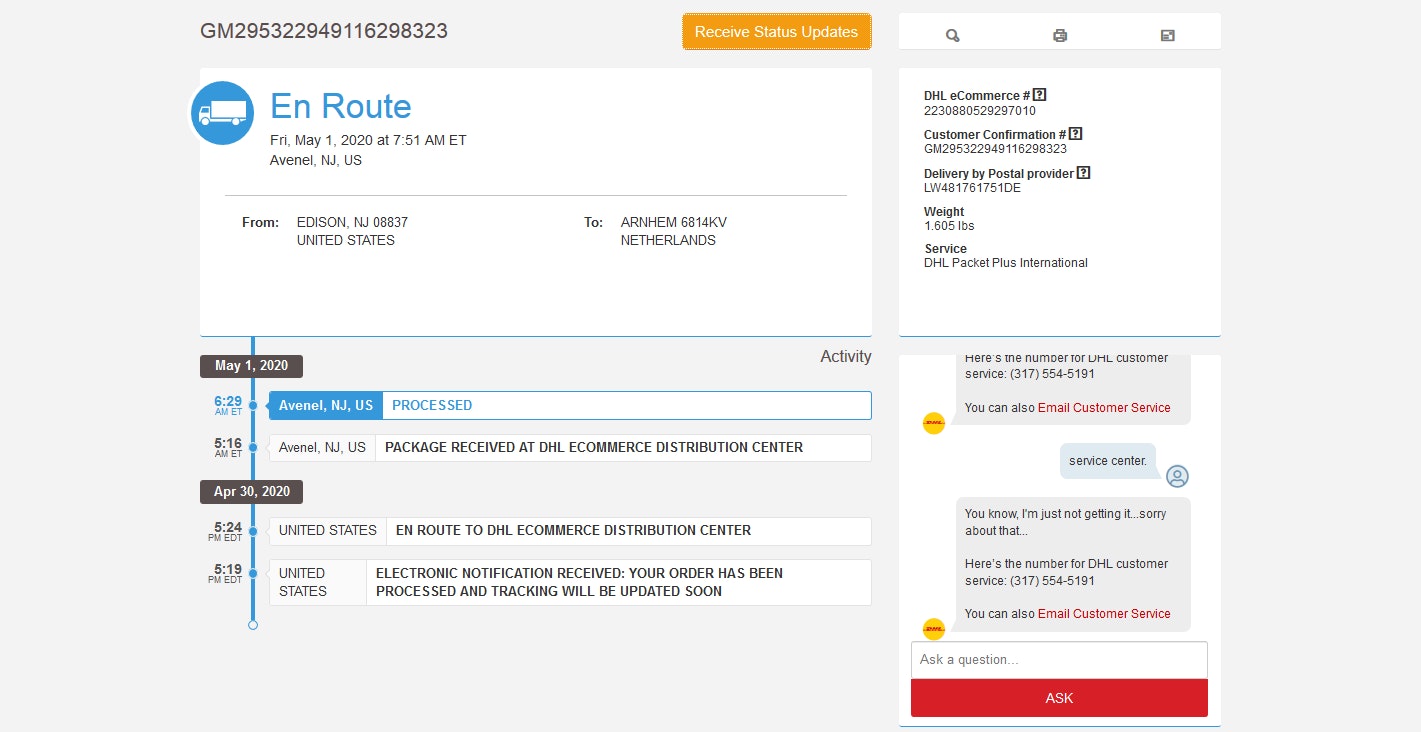Click the printer icon
Image resolution: width=1421 pixels, height=732 pixels.
(x=1060, y=35)
